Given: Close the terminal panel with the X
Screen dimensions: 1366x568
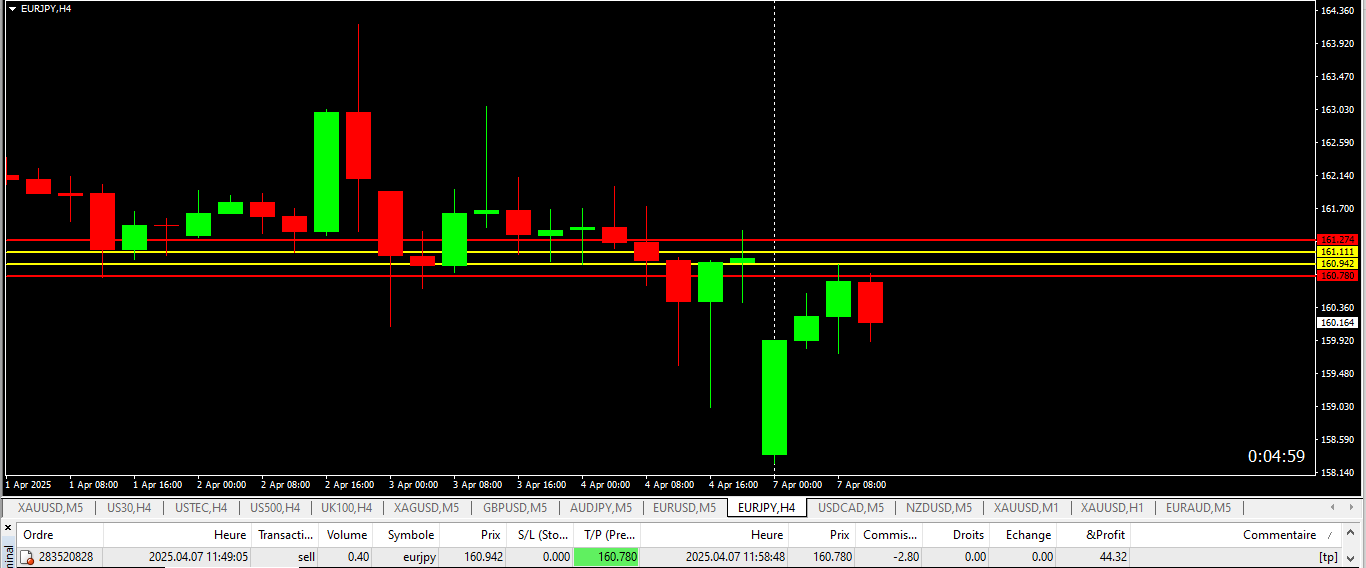Looking at the screenshot, I should click(8, 527).
